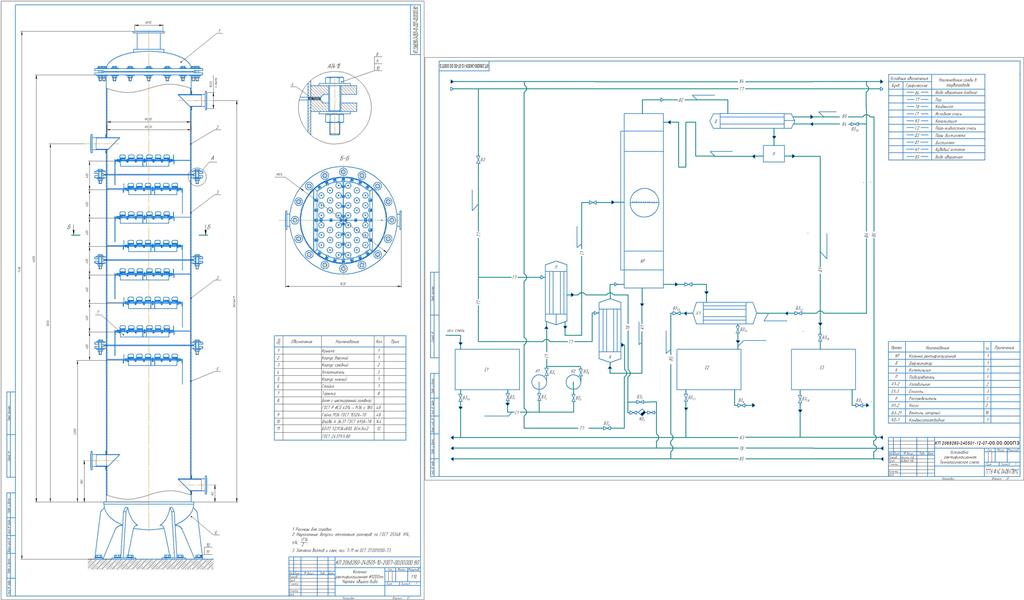The image size is (1024, 600).
Task: Click the "Колонна ректификационная" row in equipment list
Action: point(953,356)
